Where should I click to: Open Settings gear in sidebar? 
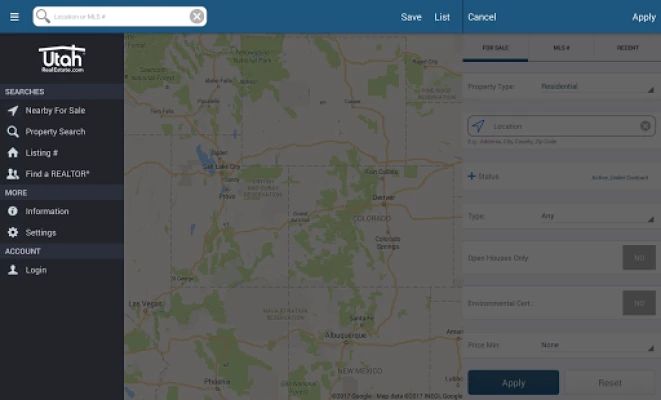click(x=13, y=232)
